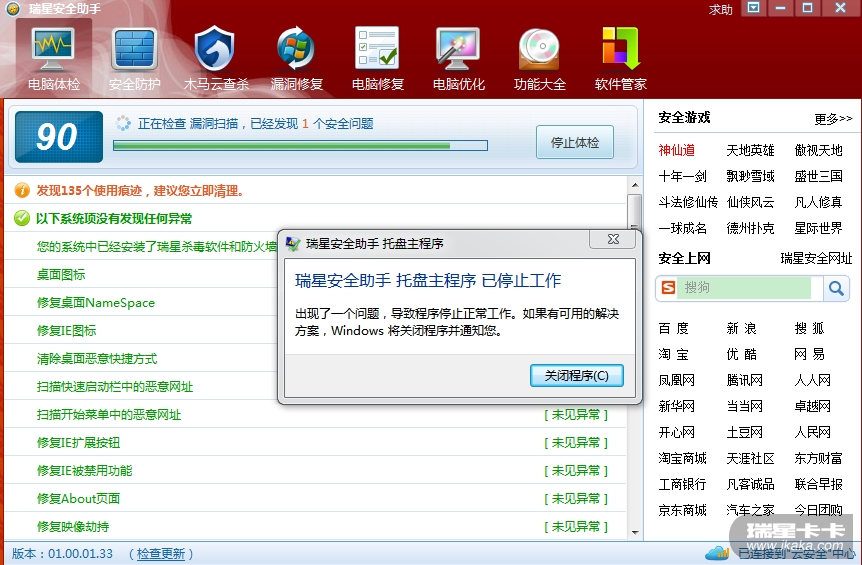Open the 天地英雄 game link
862x565 pixels.
coord(750,150)
